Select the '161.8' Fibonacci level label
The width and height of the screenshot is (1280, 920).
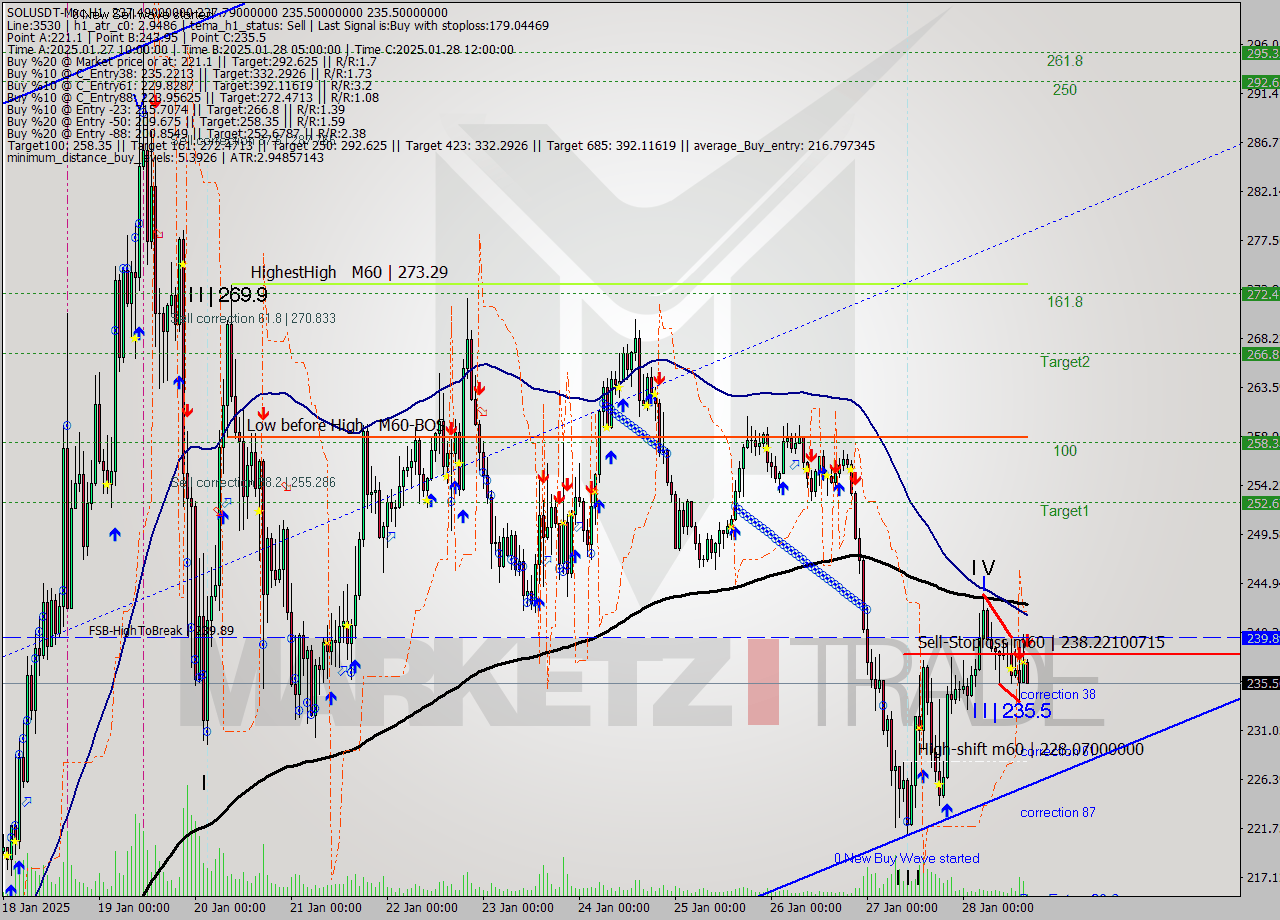click(1065, 302)
